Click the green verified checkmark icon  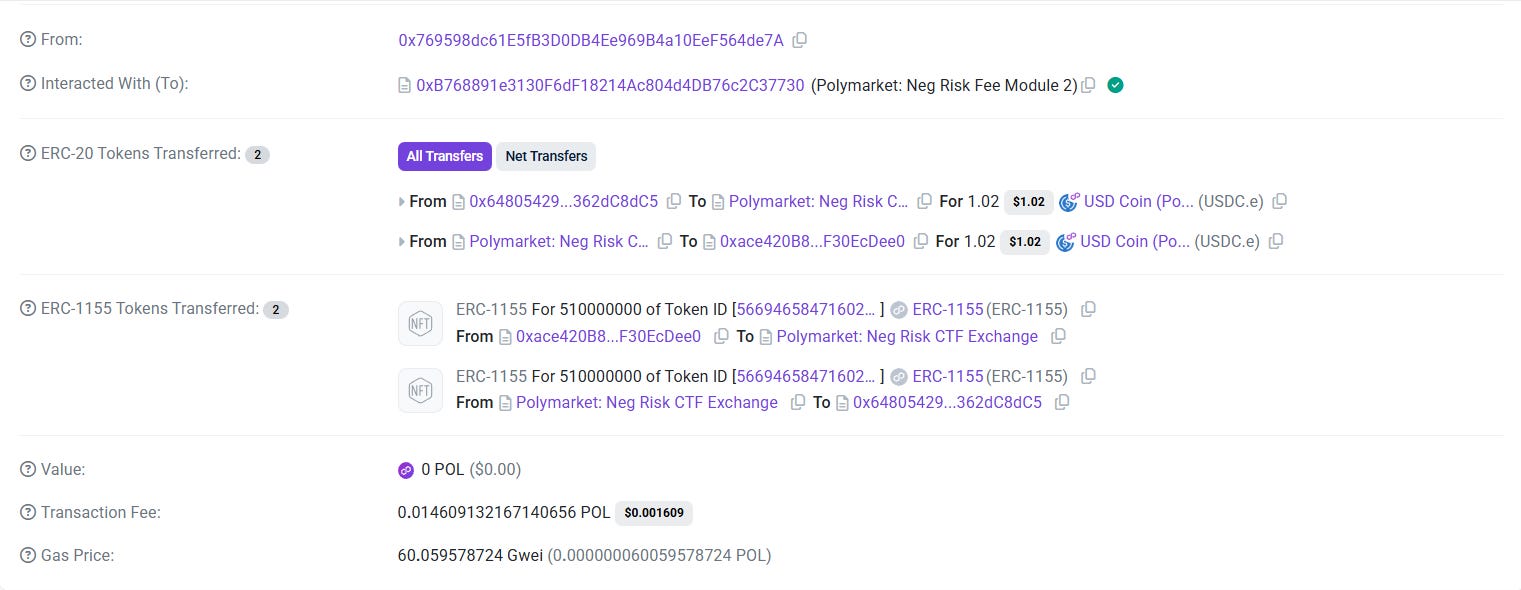pos(1116,85)
